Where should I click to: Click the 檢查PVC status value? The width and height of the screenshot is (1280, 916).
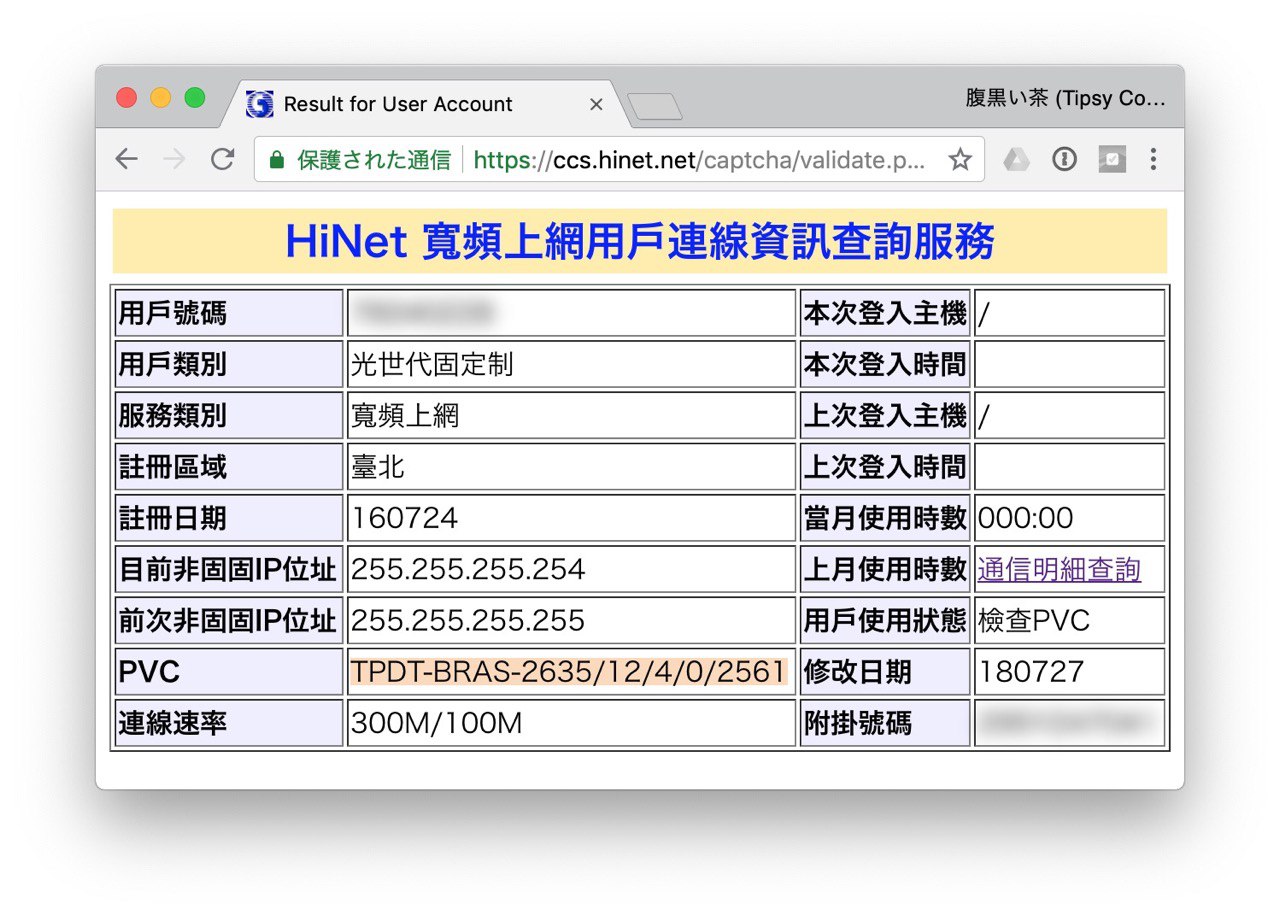tap(1034, 620)
